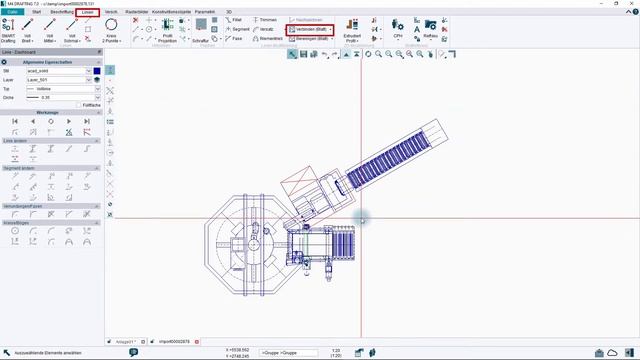Redo the action in canvas toolbar
Screen dimensions: 640x360
(335, 54)
